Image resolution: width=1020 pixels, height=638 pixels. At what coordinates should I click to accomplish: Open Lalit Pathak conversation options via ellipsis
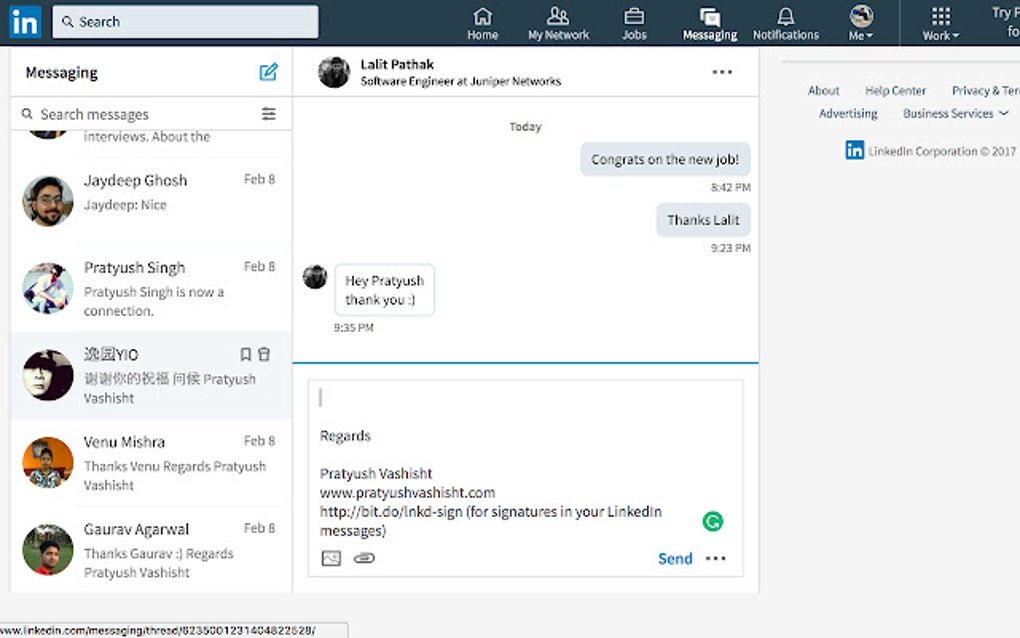[x=722, y=72]
